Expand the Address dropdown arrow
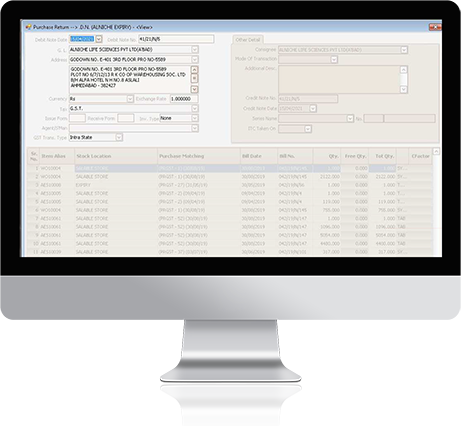This screenshot has height=426, width=461. pyautogui.click(x=195, y=59)
